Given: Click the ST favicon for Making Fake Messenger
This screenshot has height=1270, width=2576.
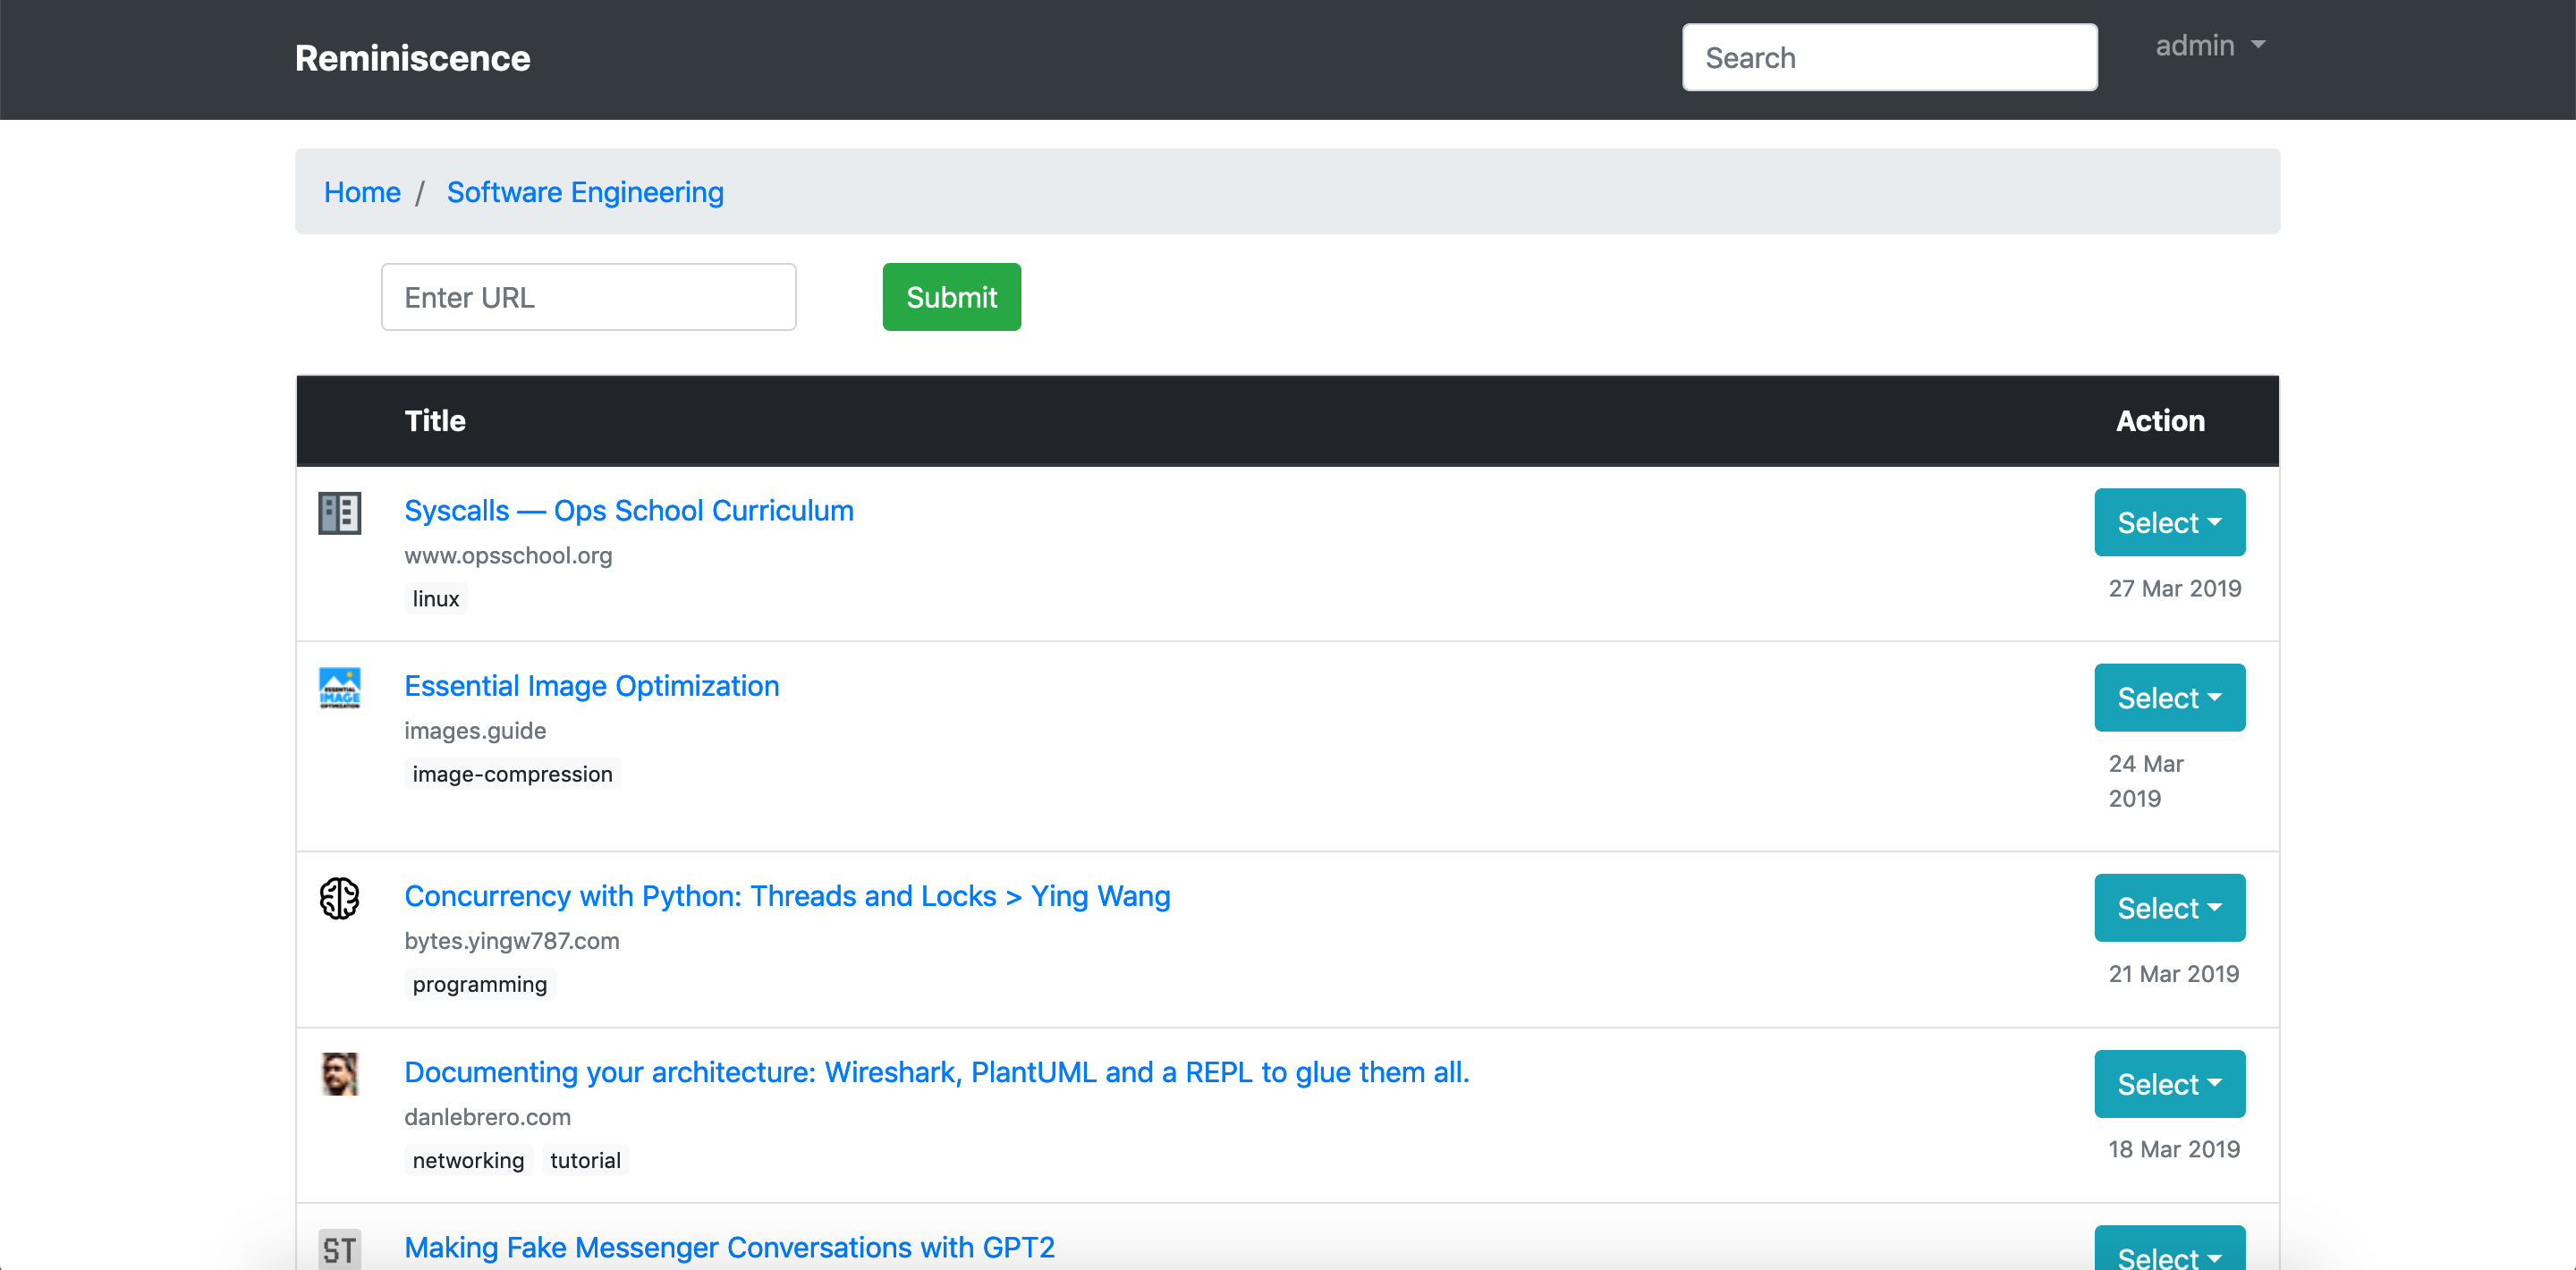Looking at the screenshot, I should tap(339, 1249).
